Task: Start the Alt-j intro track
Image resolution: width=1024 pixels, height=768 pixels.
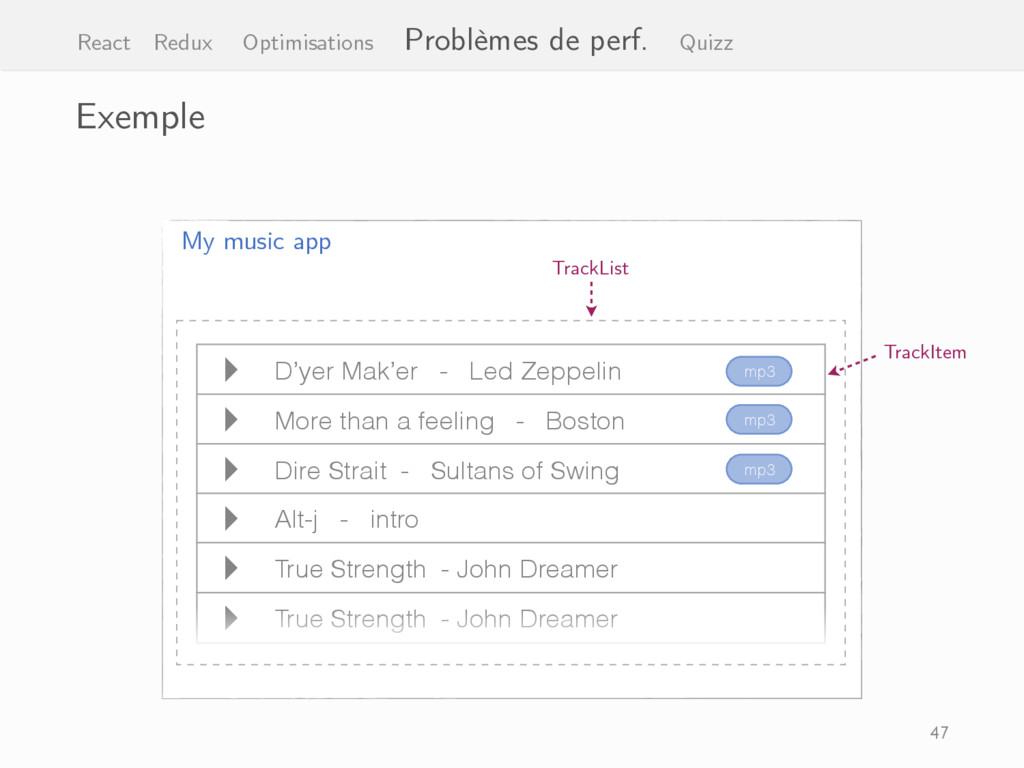Action: (231, 519)
